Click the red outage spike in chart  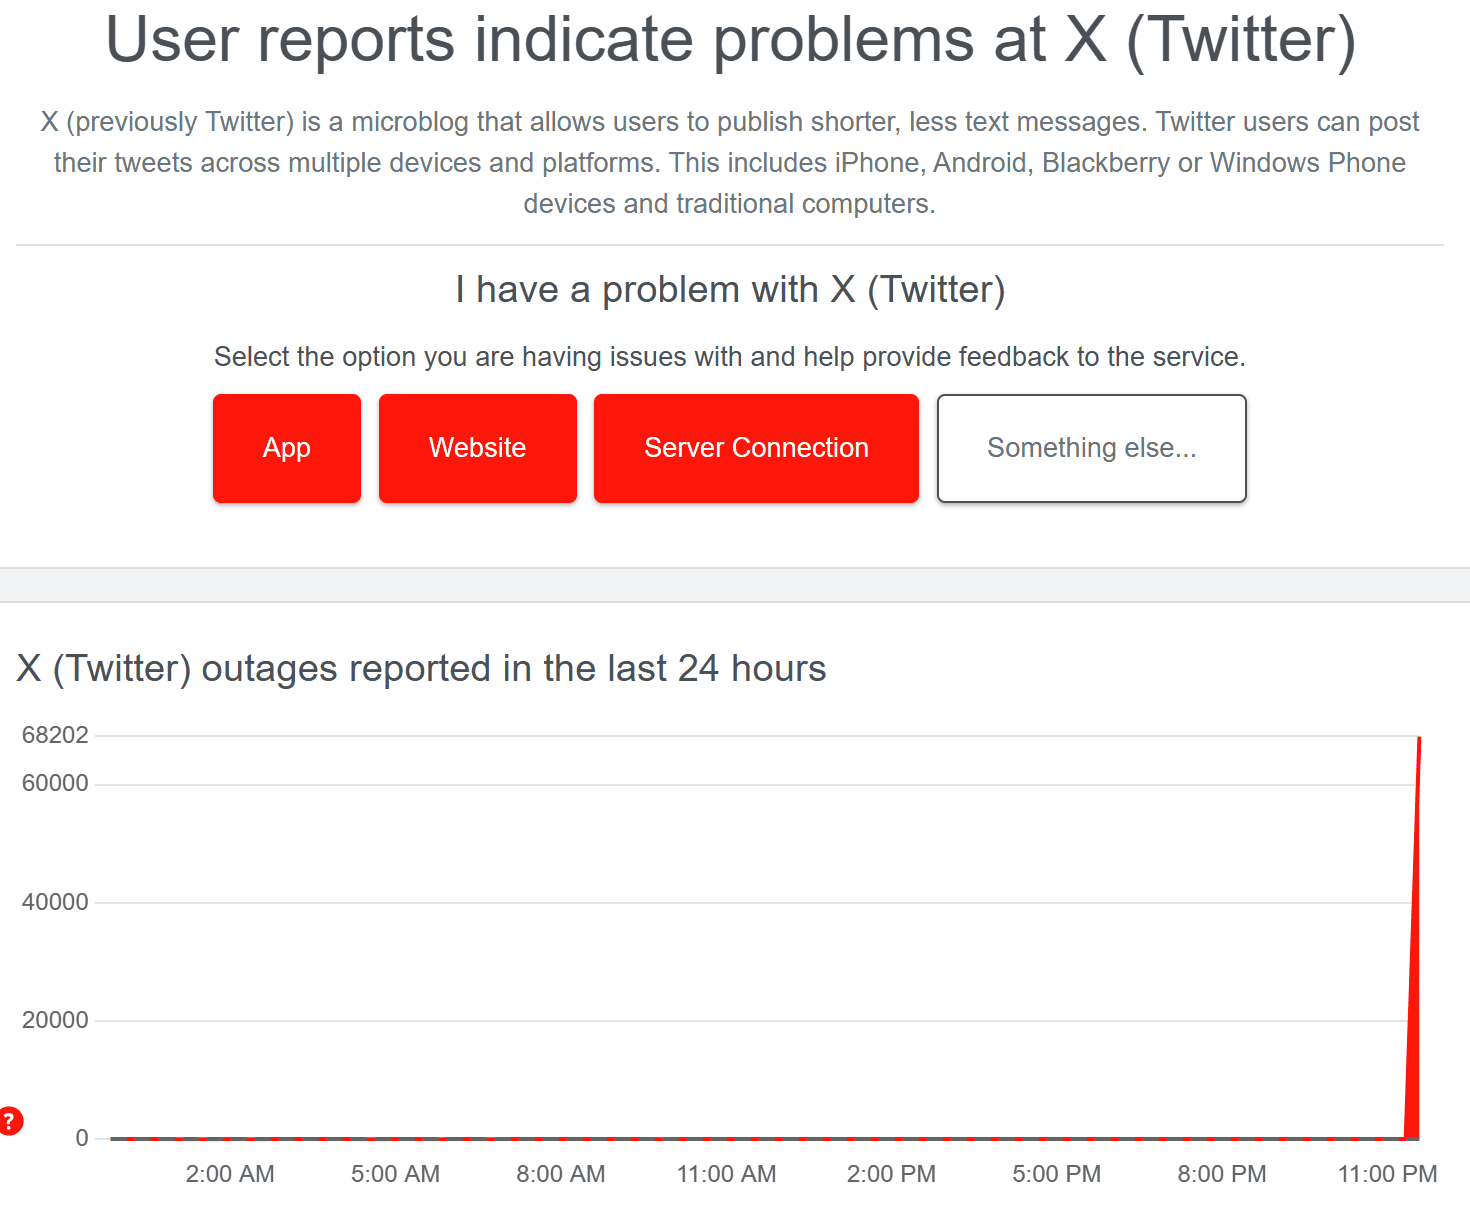(1414, 940)
